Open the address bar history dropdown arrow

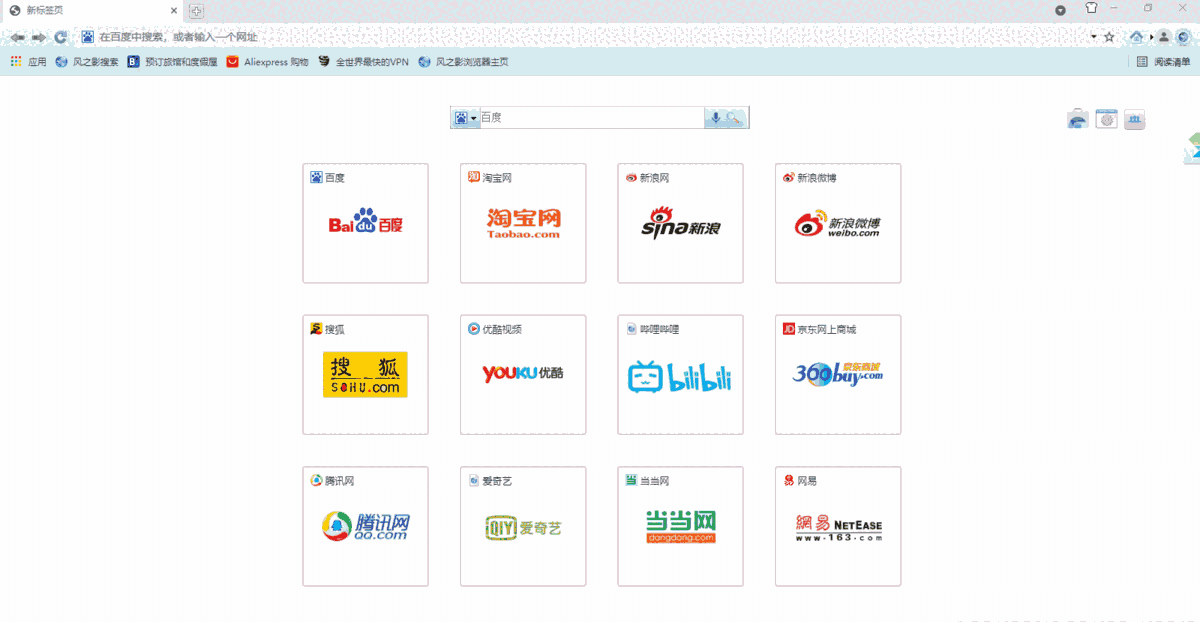click(1093, 37)
